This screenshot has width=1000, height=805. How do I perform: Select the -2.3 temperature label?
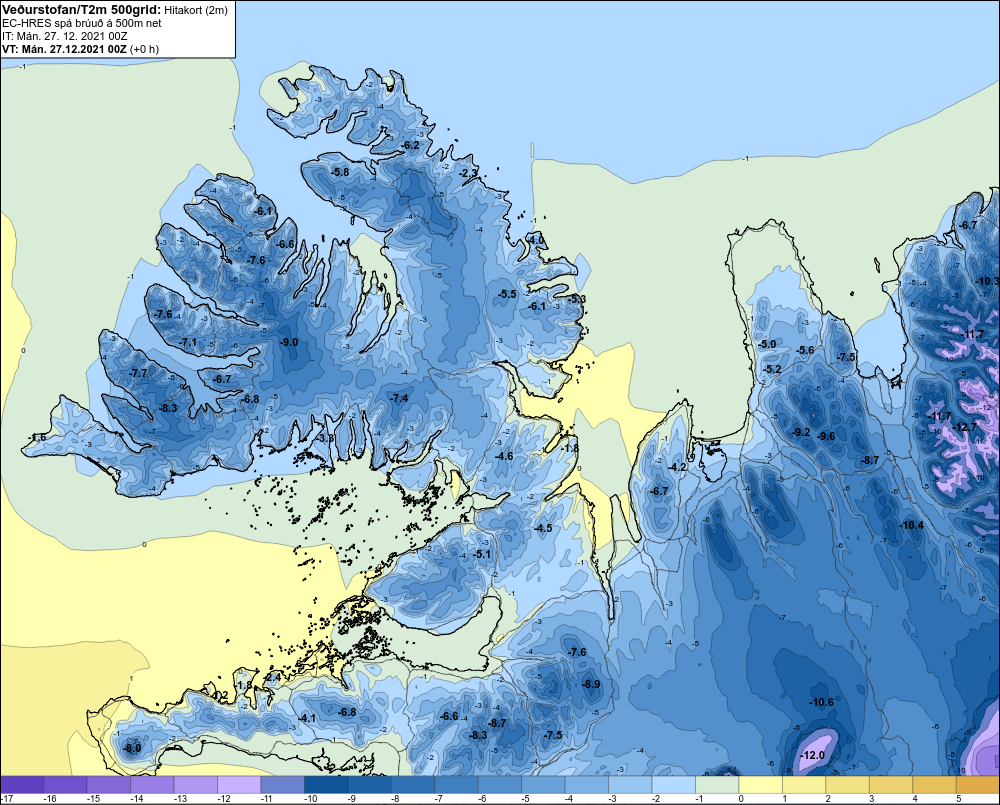point(469,173)
